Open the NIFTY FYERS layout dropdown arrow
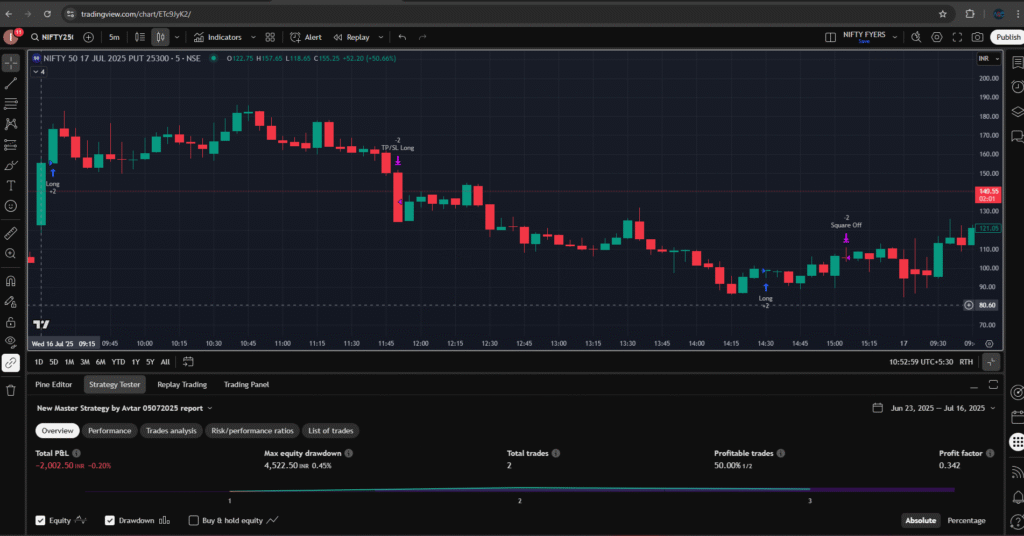The height and width of the screenshot is (536, 1024). [895, 37]
